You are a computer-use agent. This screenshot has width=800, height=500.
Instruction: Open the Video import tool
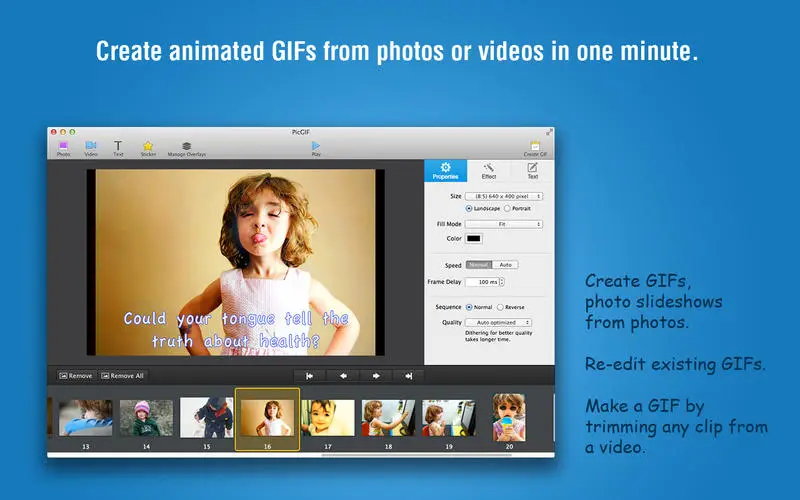pos(91,148)
